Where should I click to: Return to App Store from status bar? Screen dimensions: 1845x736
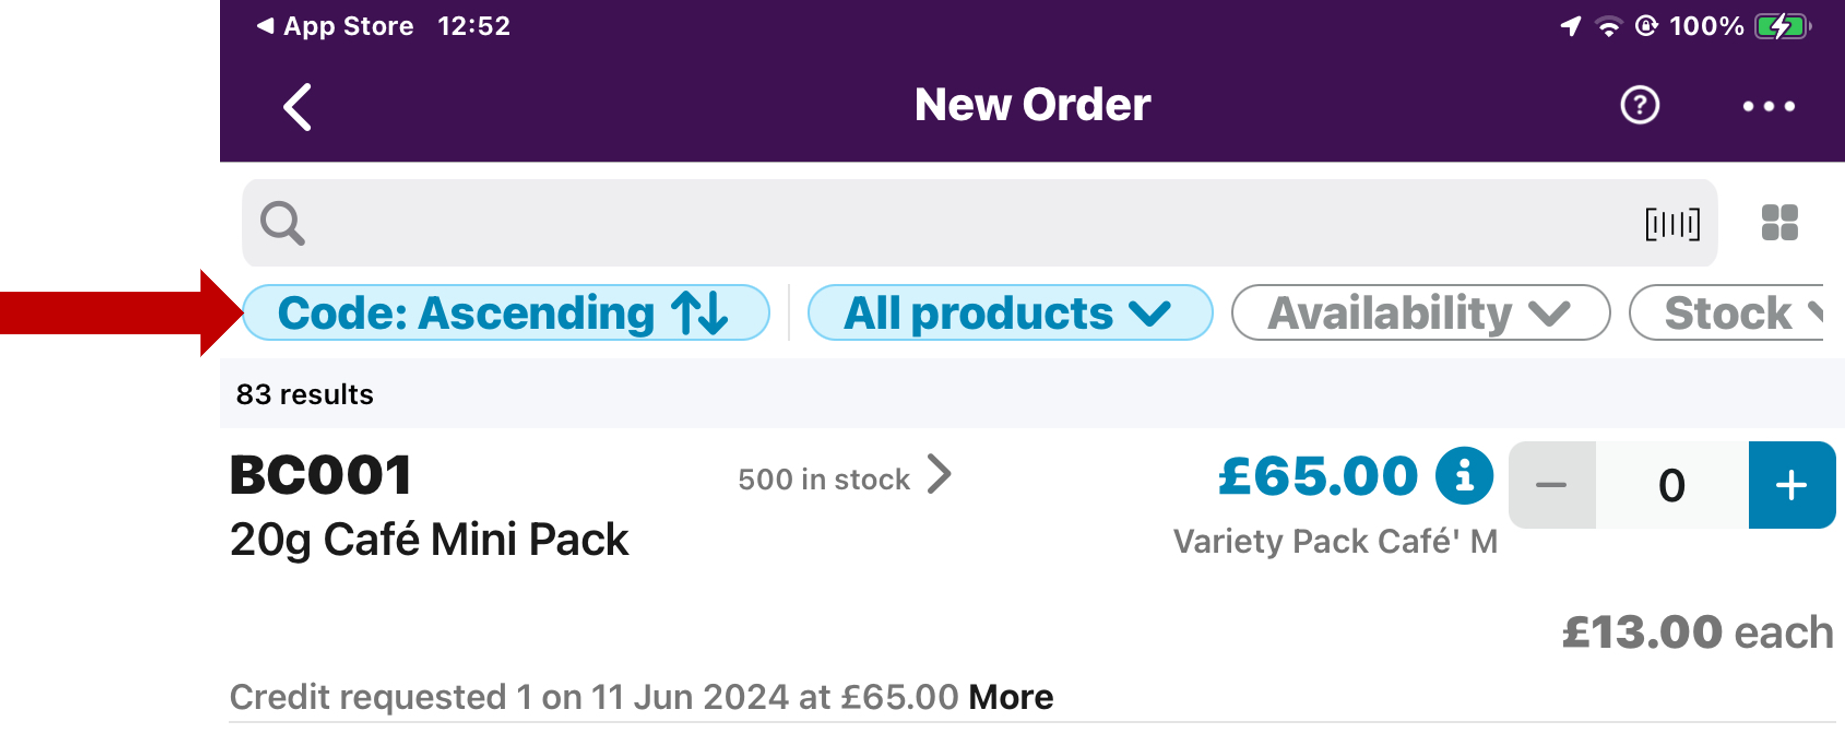click(x=336, y=26)
